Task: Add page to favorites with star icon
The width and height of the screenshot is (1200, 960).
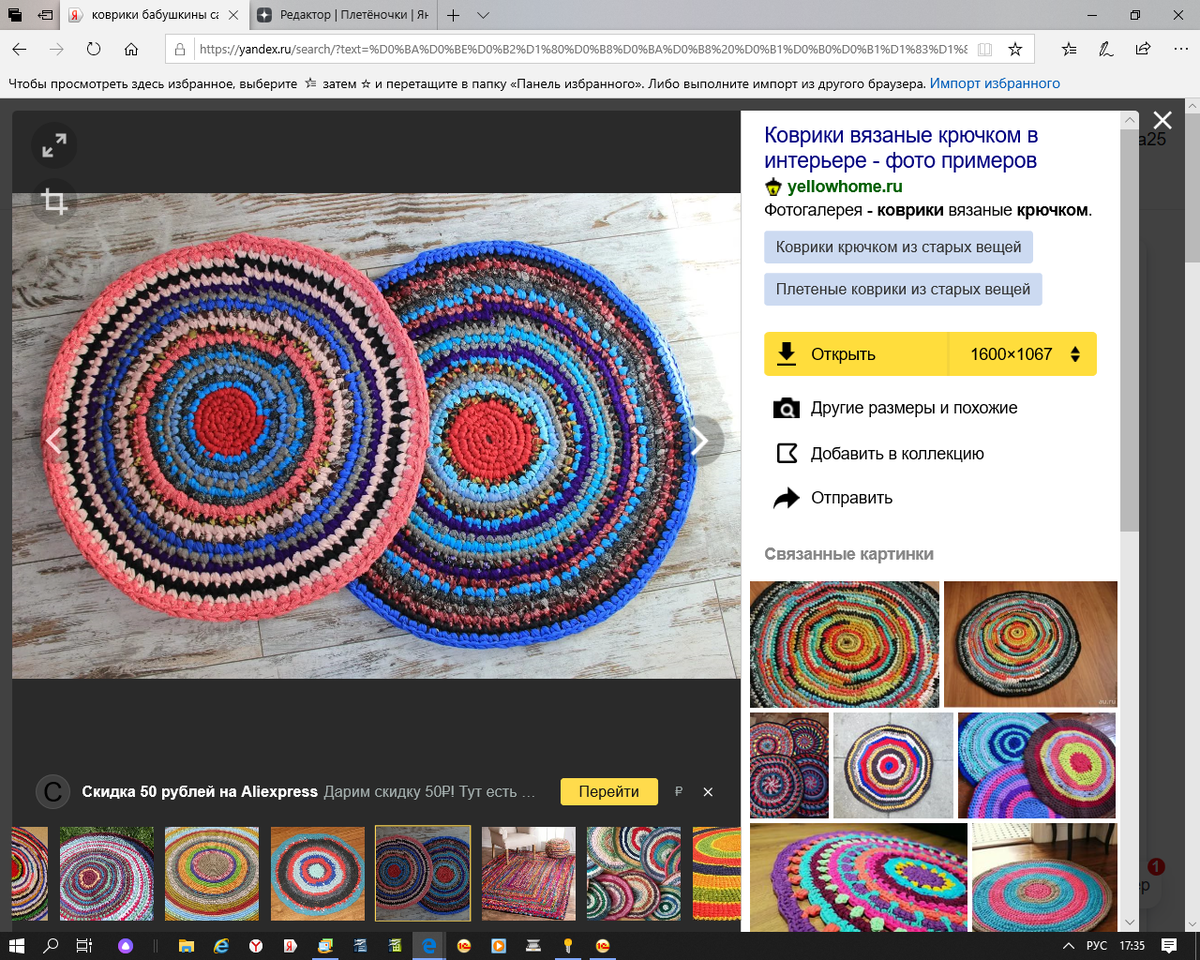Action: [x=1015, y=49]
